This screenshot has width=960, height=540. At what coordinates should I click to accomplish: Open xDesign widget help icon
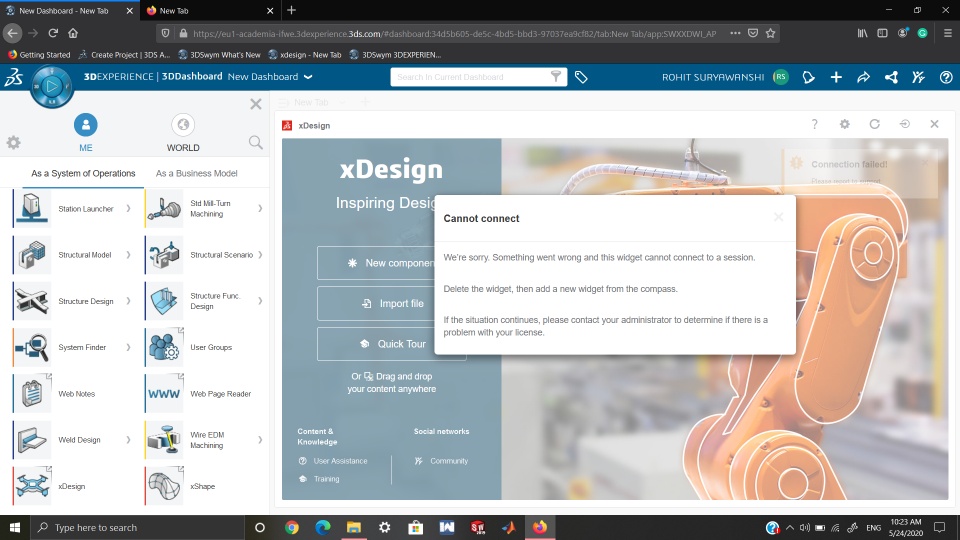point(814,124)
